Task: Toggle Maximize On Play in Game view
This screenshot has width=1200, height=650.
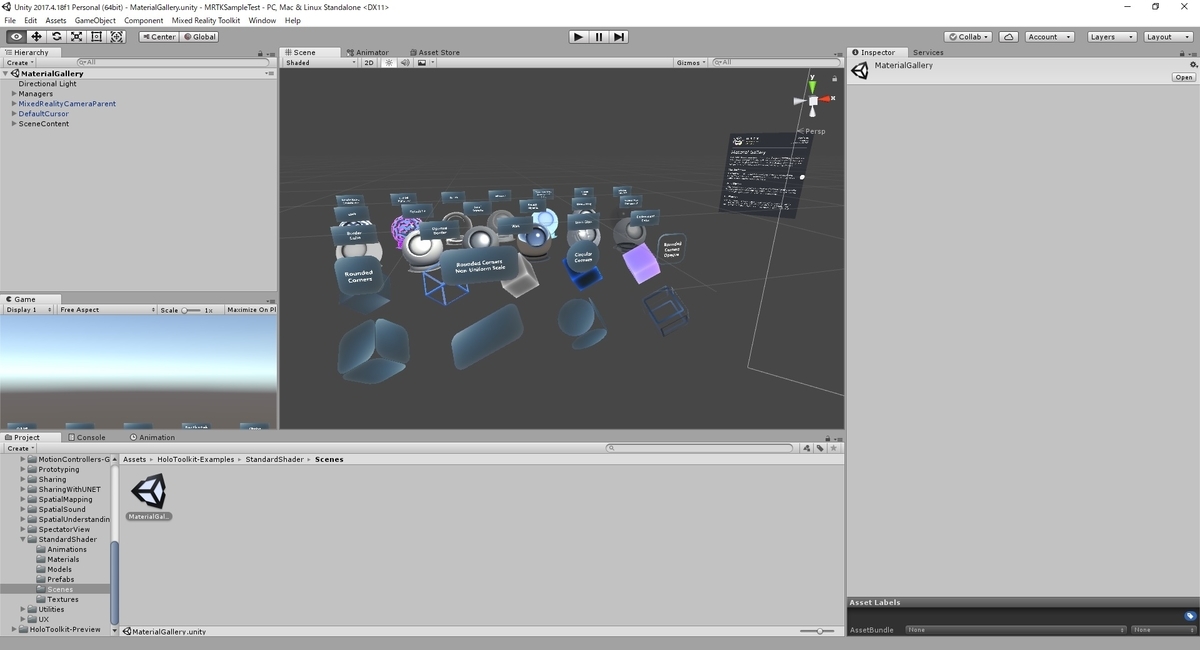Action: click(250, 310)
